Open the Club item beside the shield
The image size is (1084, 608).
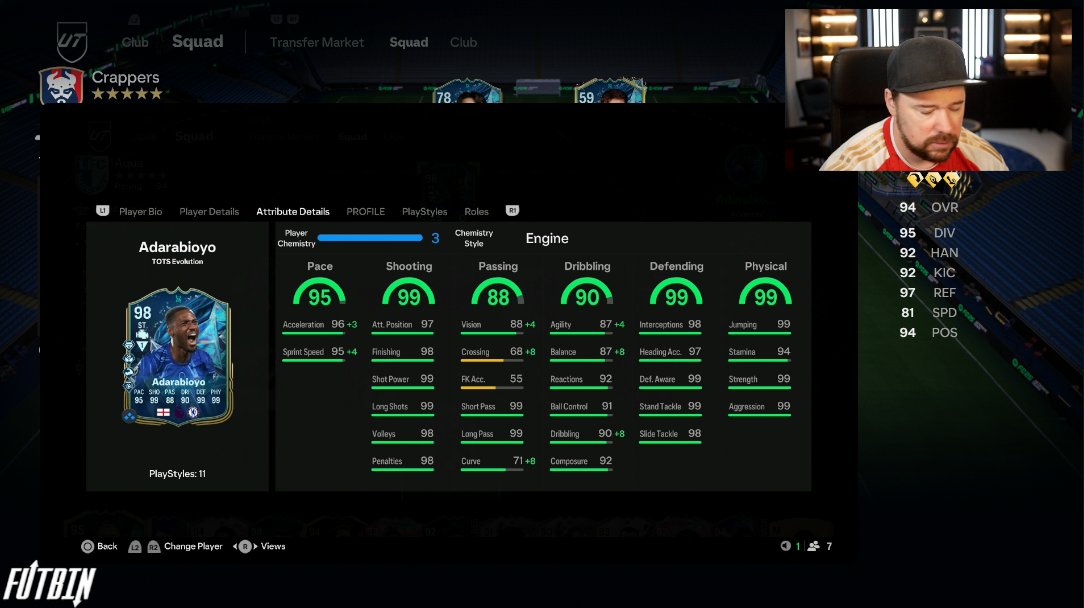135,42
